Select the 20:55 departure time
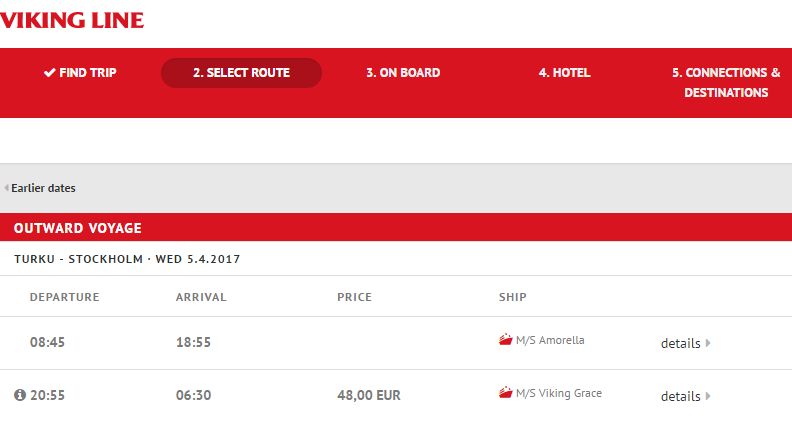Viewport: 792px width, 422px height. (x=47, y=395)
